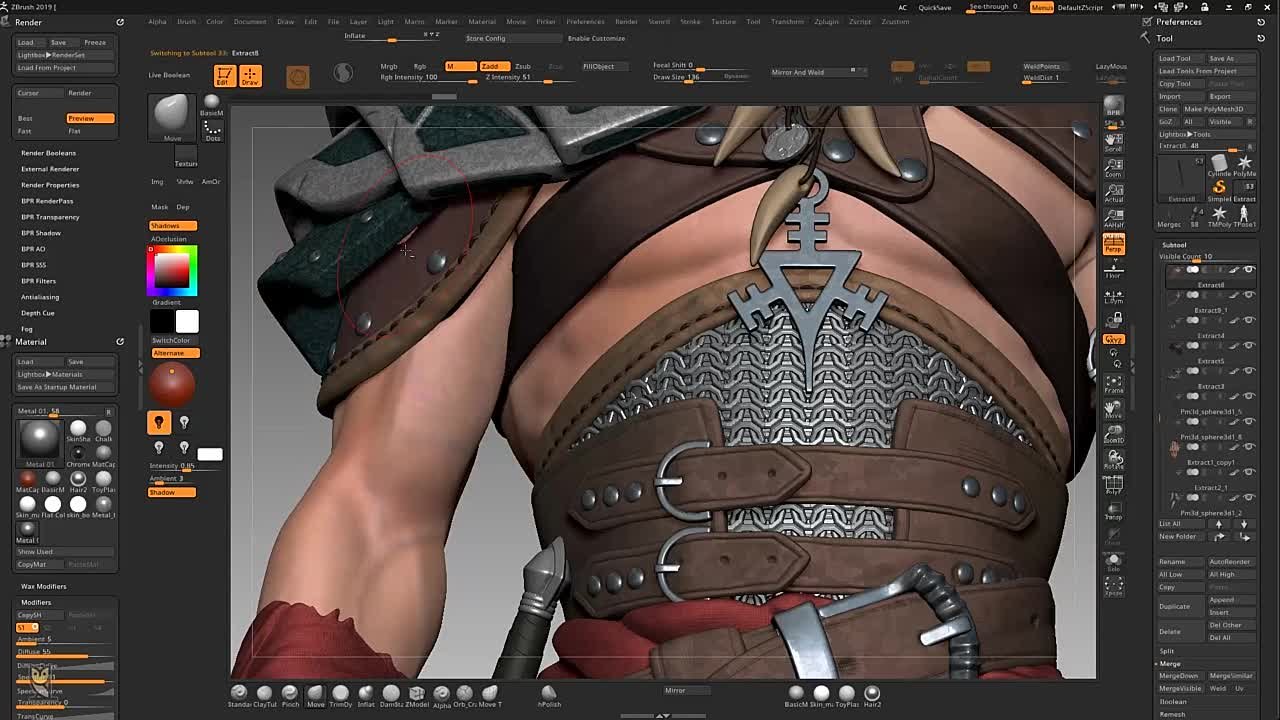
Task: Toggle the Alternate color button
Action: 175,353
